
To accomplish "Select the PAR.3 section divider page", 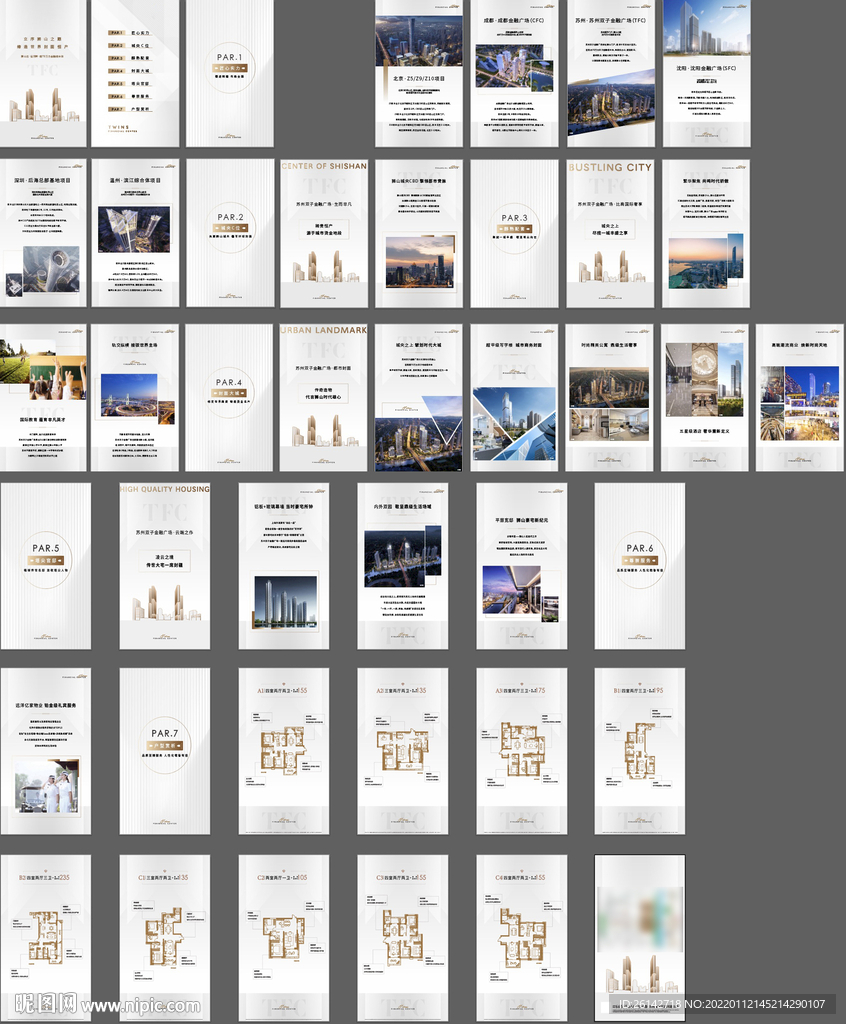I will (514, 233).
